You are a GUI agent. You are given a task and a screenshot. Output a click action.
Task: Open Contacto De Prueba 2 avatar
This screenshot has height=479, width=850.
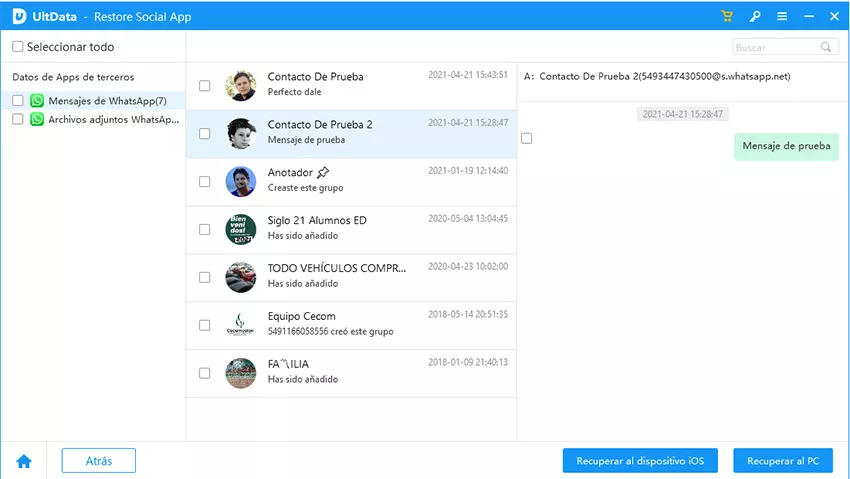241,133
